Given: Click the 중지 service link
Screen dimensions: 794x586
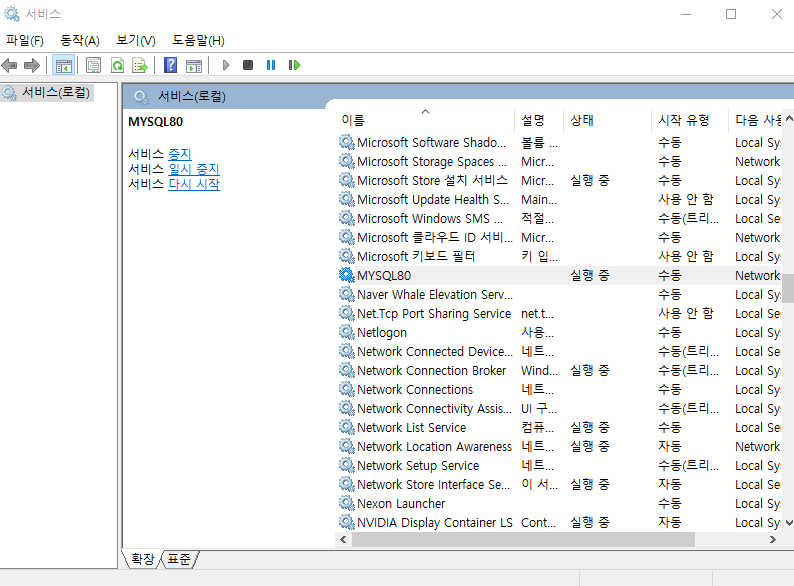Looking at the screenshot, I should click(x=180, y=154).
